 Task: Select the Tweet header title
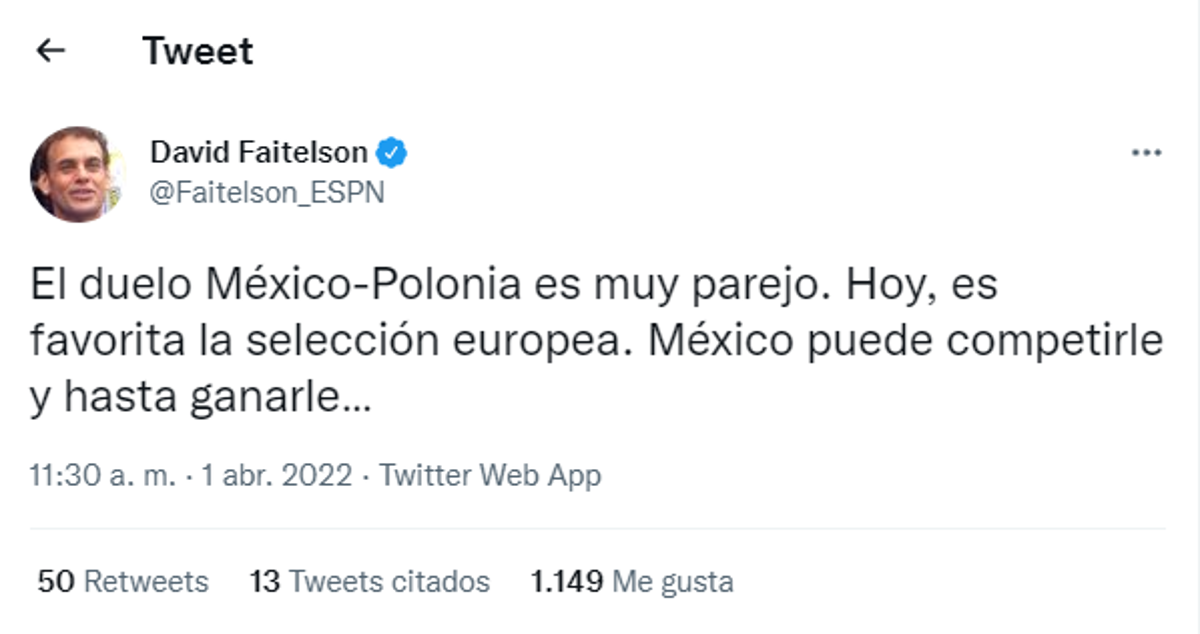[199, 49]
